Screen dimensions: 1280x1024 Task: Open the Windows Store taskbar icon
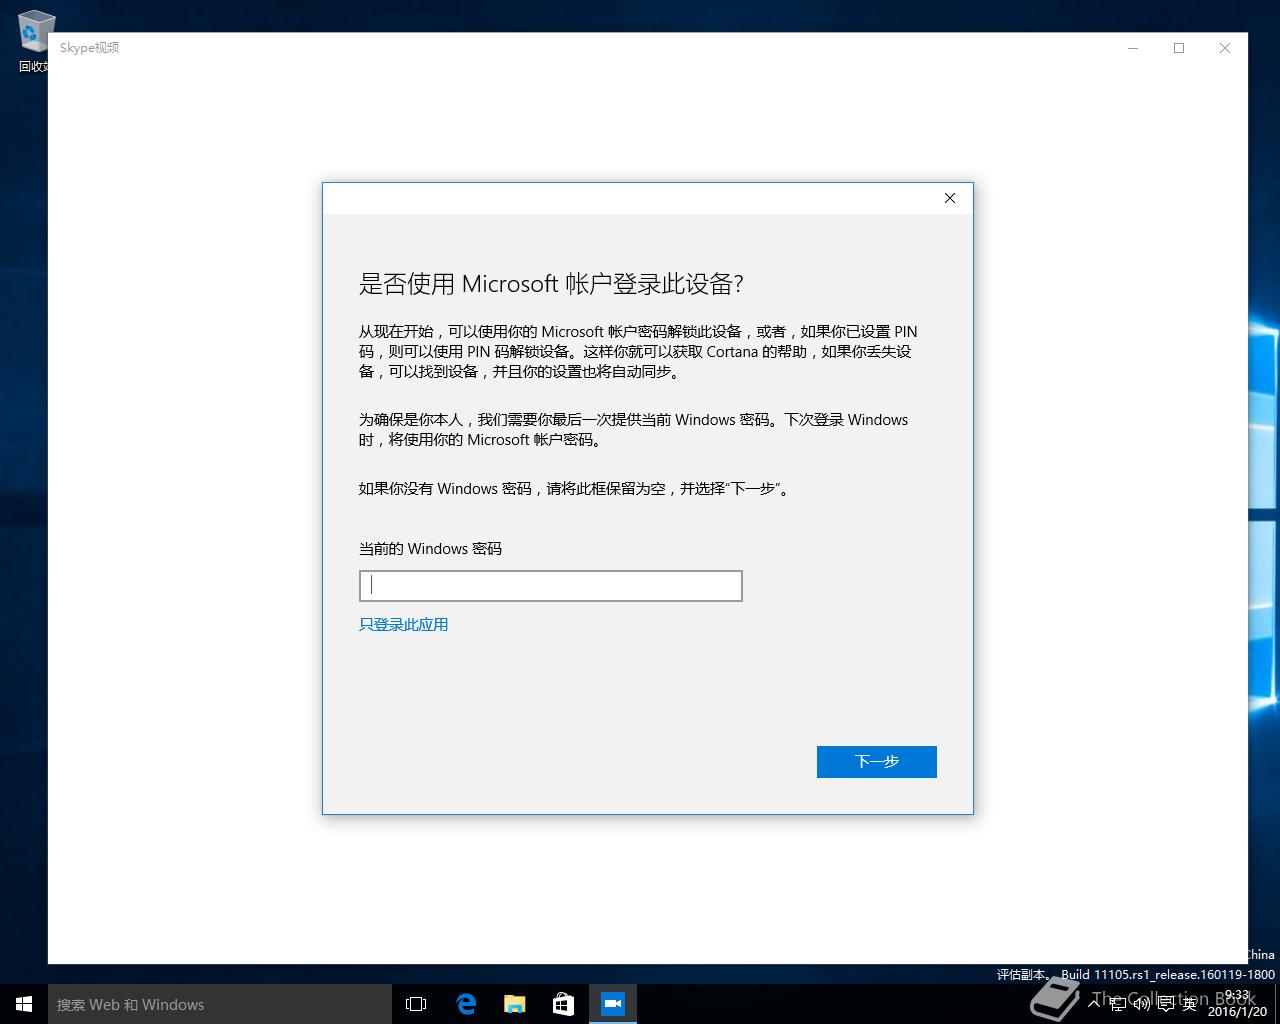[x=564, y=1004]
